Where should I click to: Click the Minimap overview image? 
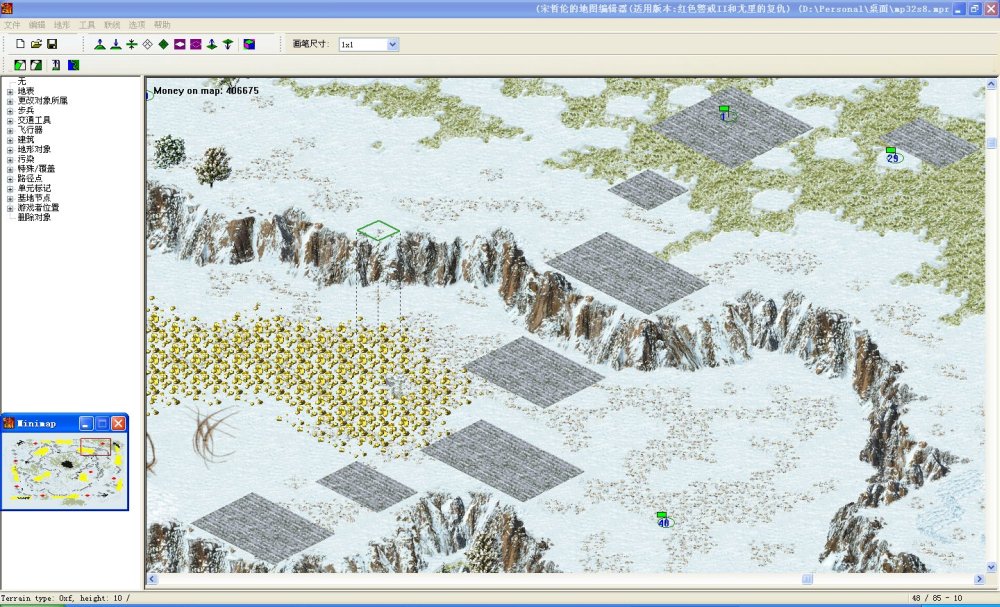point(64,471)
